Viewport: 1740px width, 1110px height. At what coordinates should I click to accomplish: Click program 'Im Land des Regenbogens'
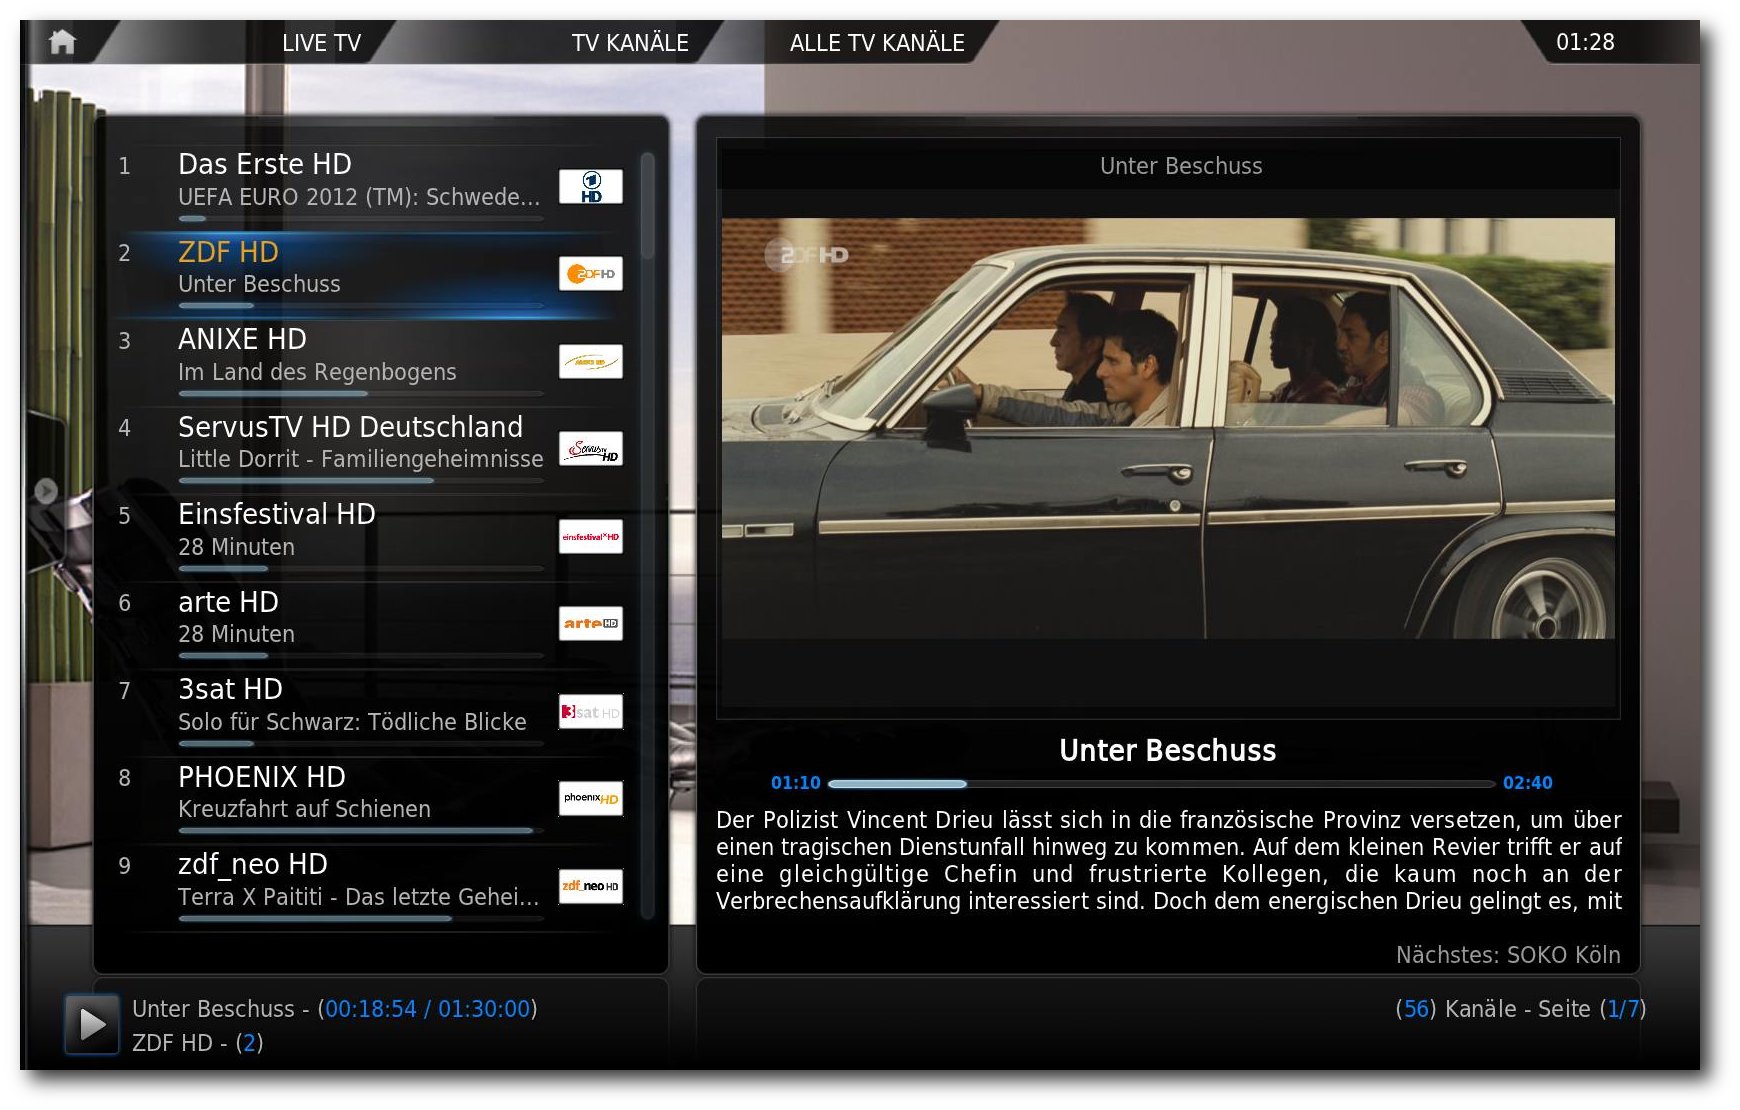(317, 372)
